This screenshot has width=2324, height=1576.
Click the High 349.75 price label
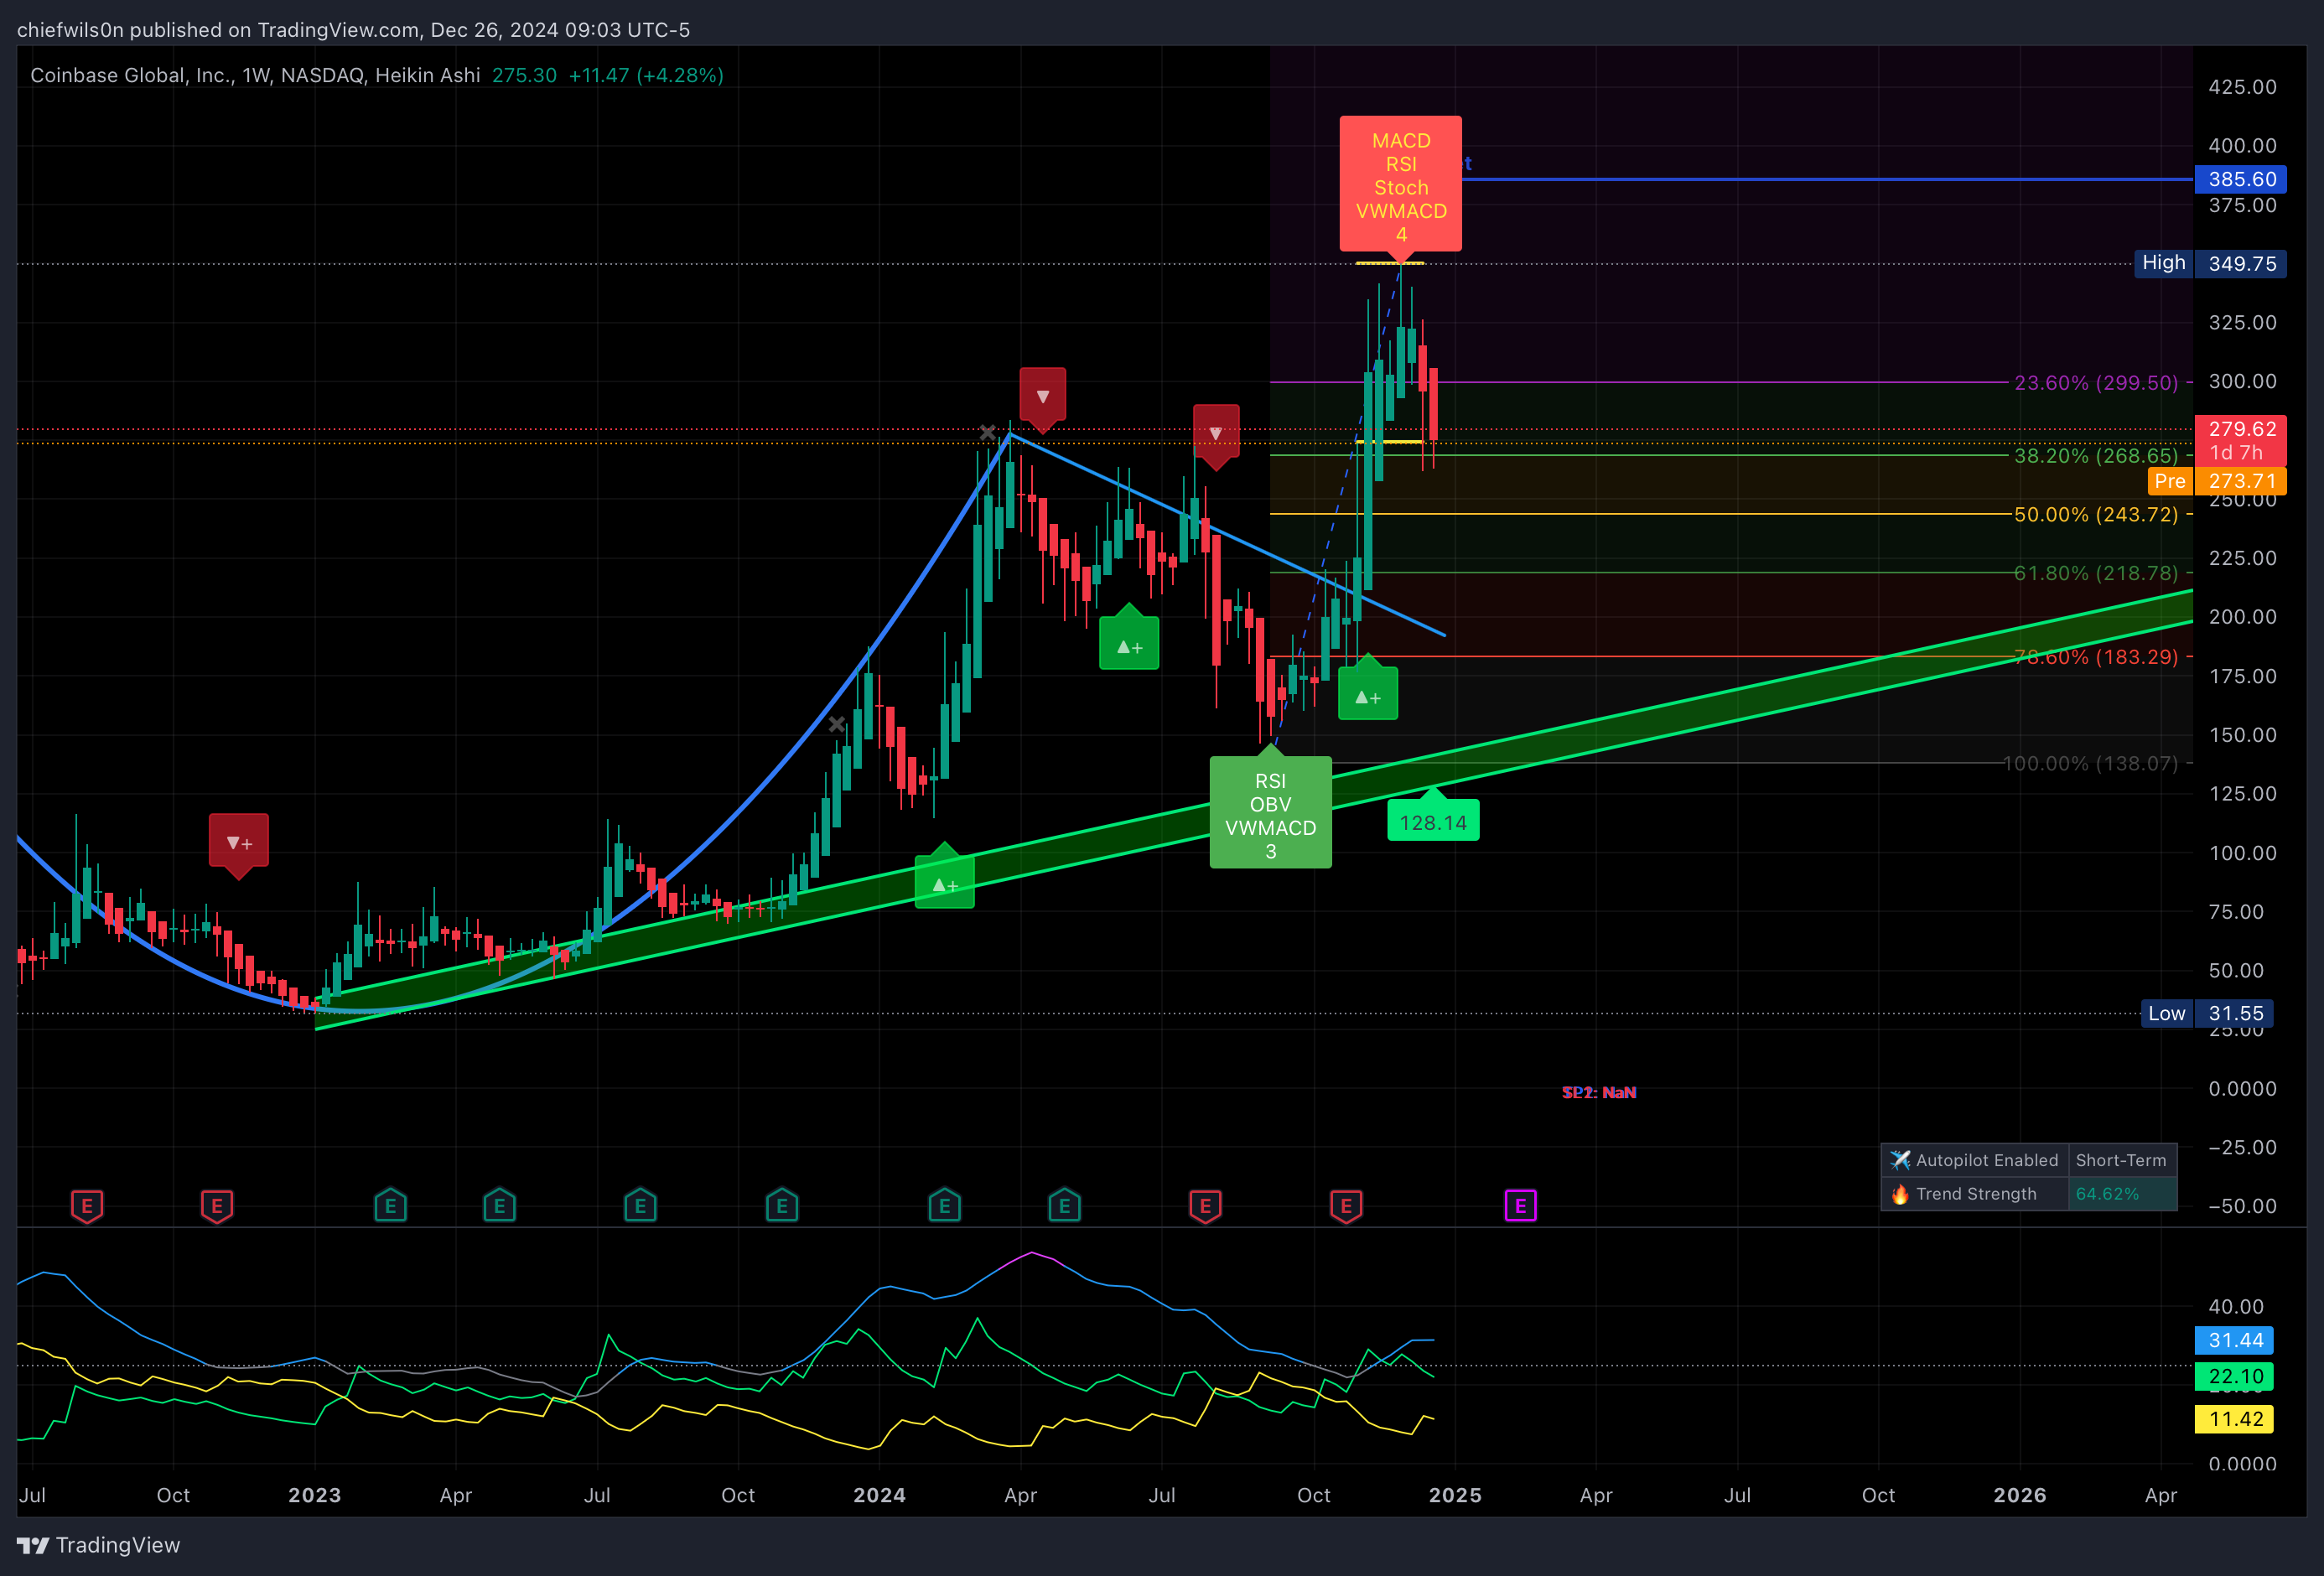click(x=2210, y=263)
